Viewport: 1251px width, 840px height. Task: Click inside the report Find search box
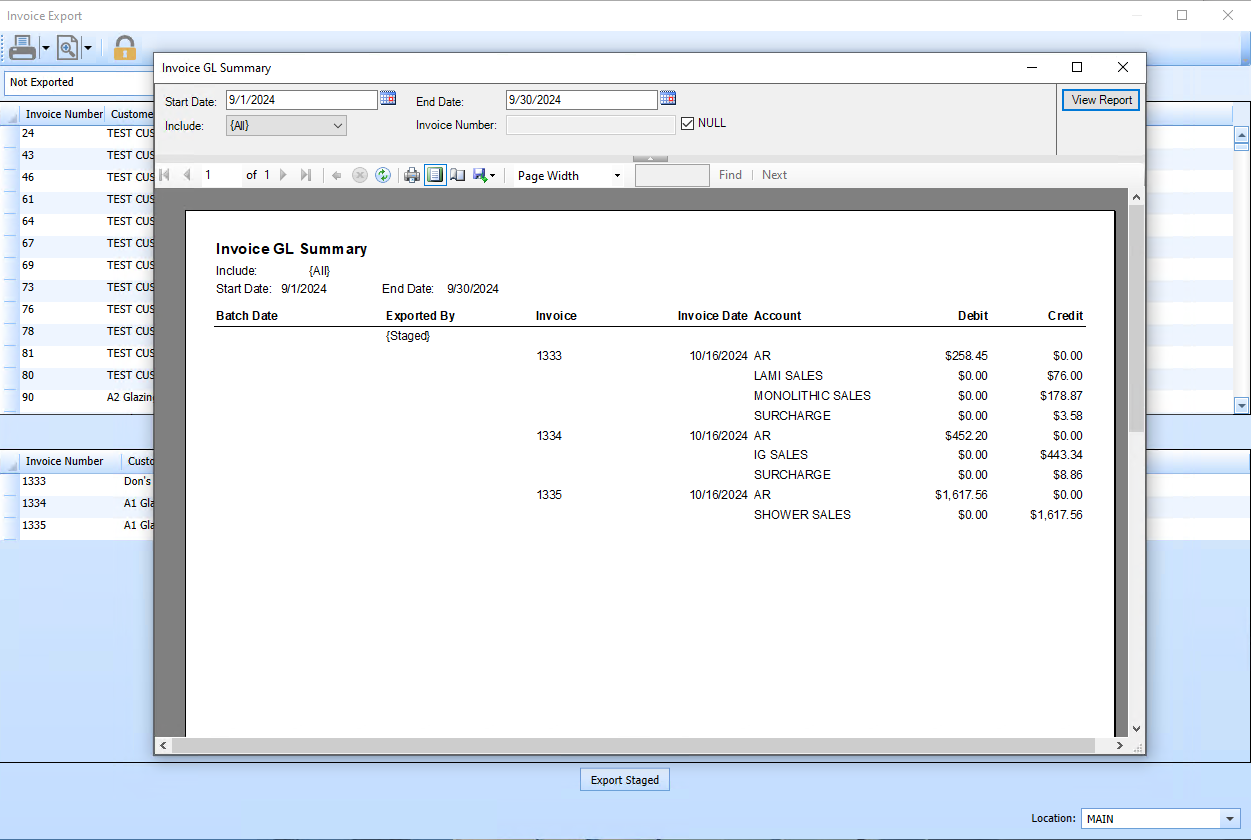(671, 175)
